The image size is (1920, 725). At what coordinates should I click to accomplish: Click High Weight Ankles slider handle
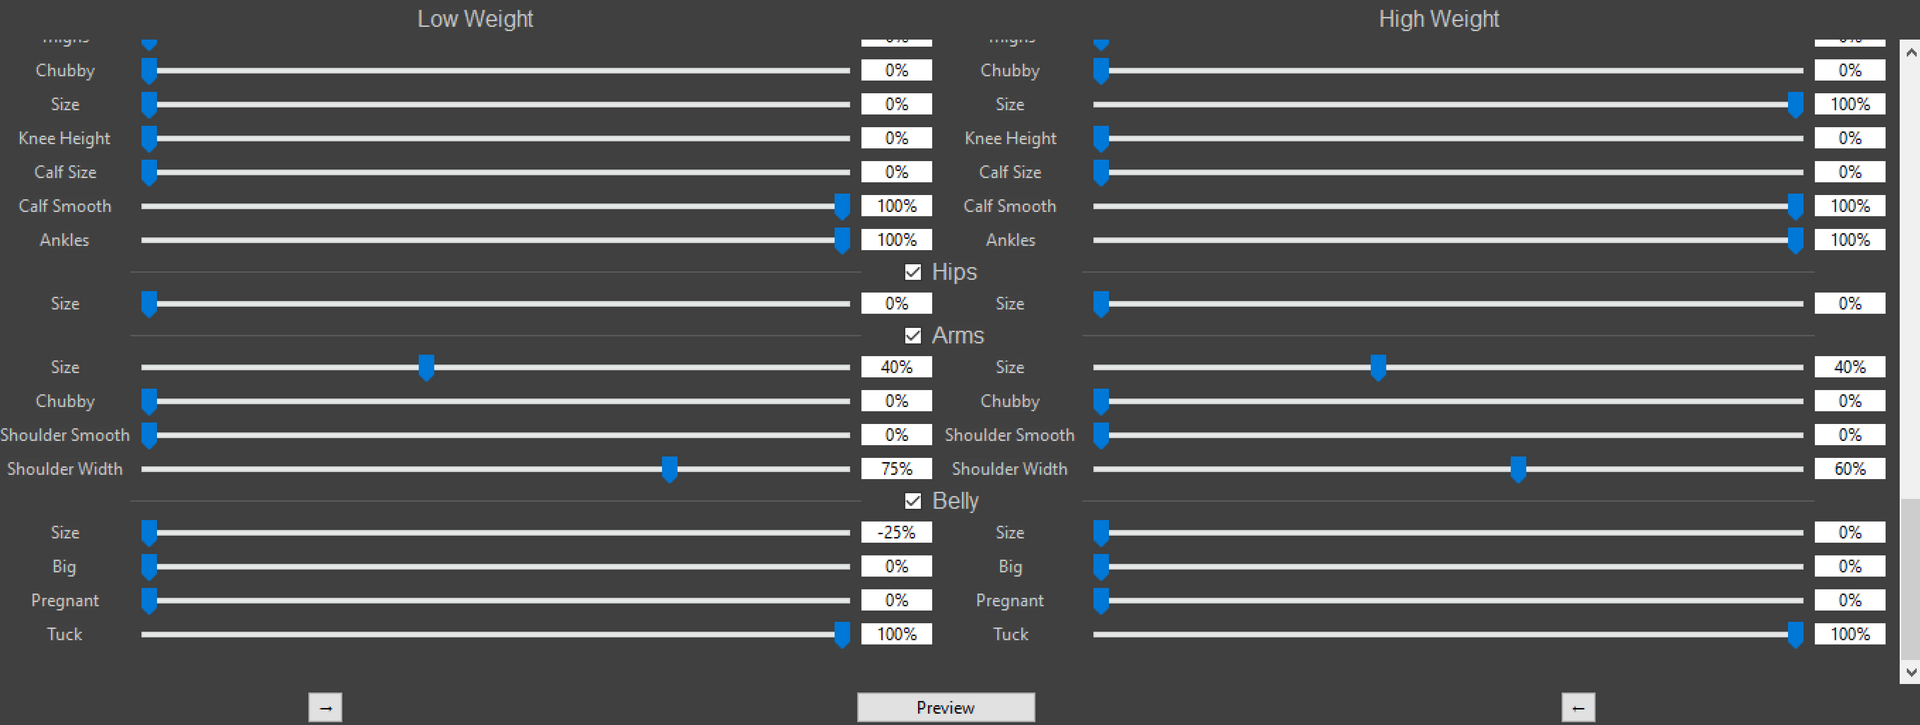click(x=1795, y=241)
